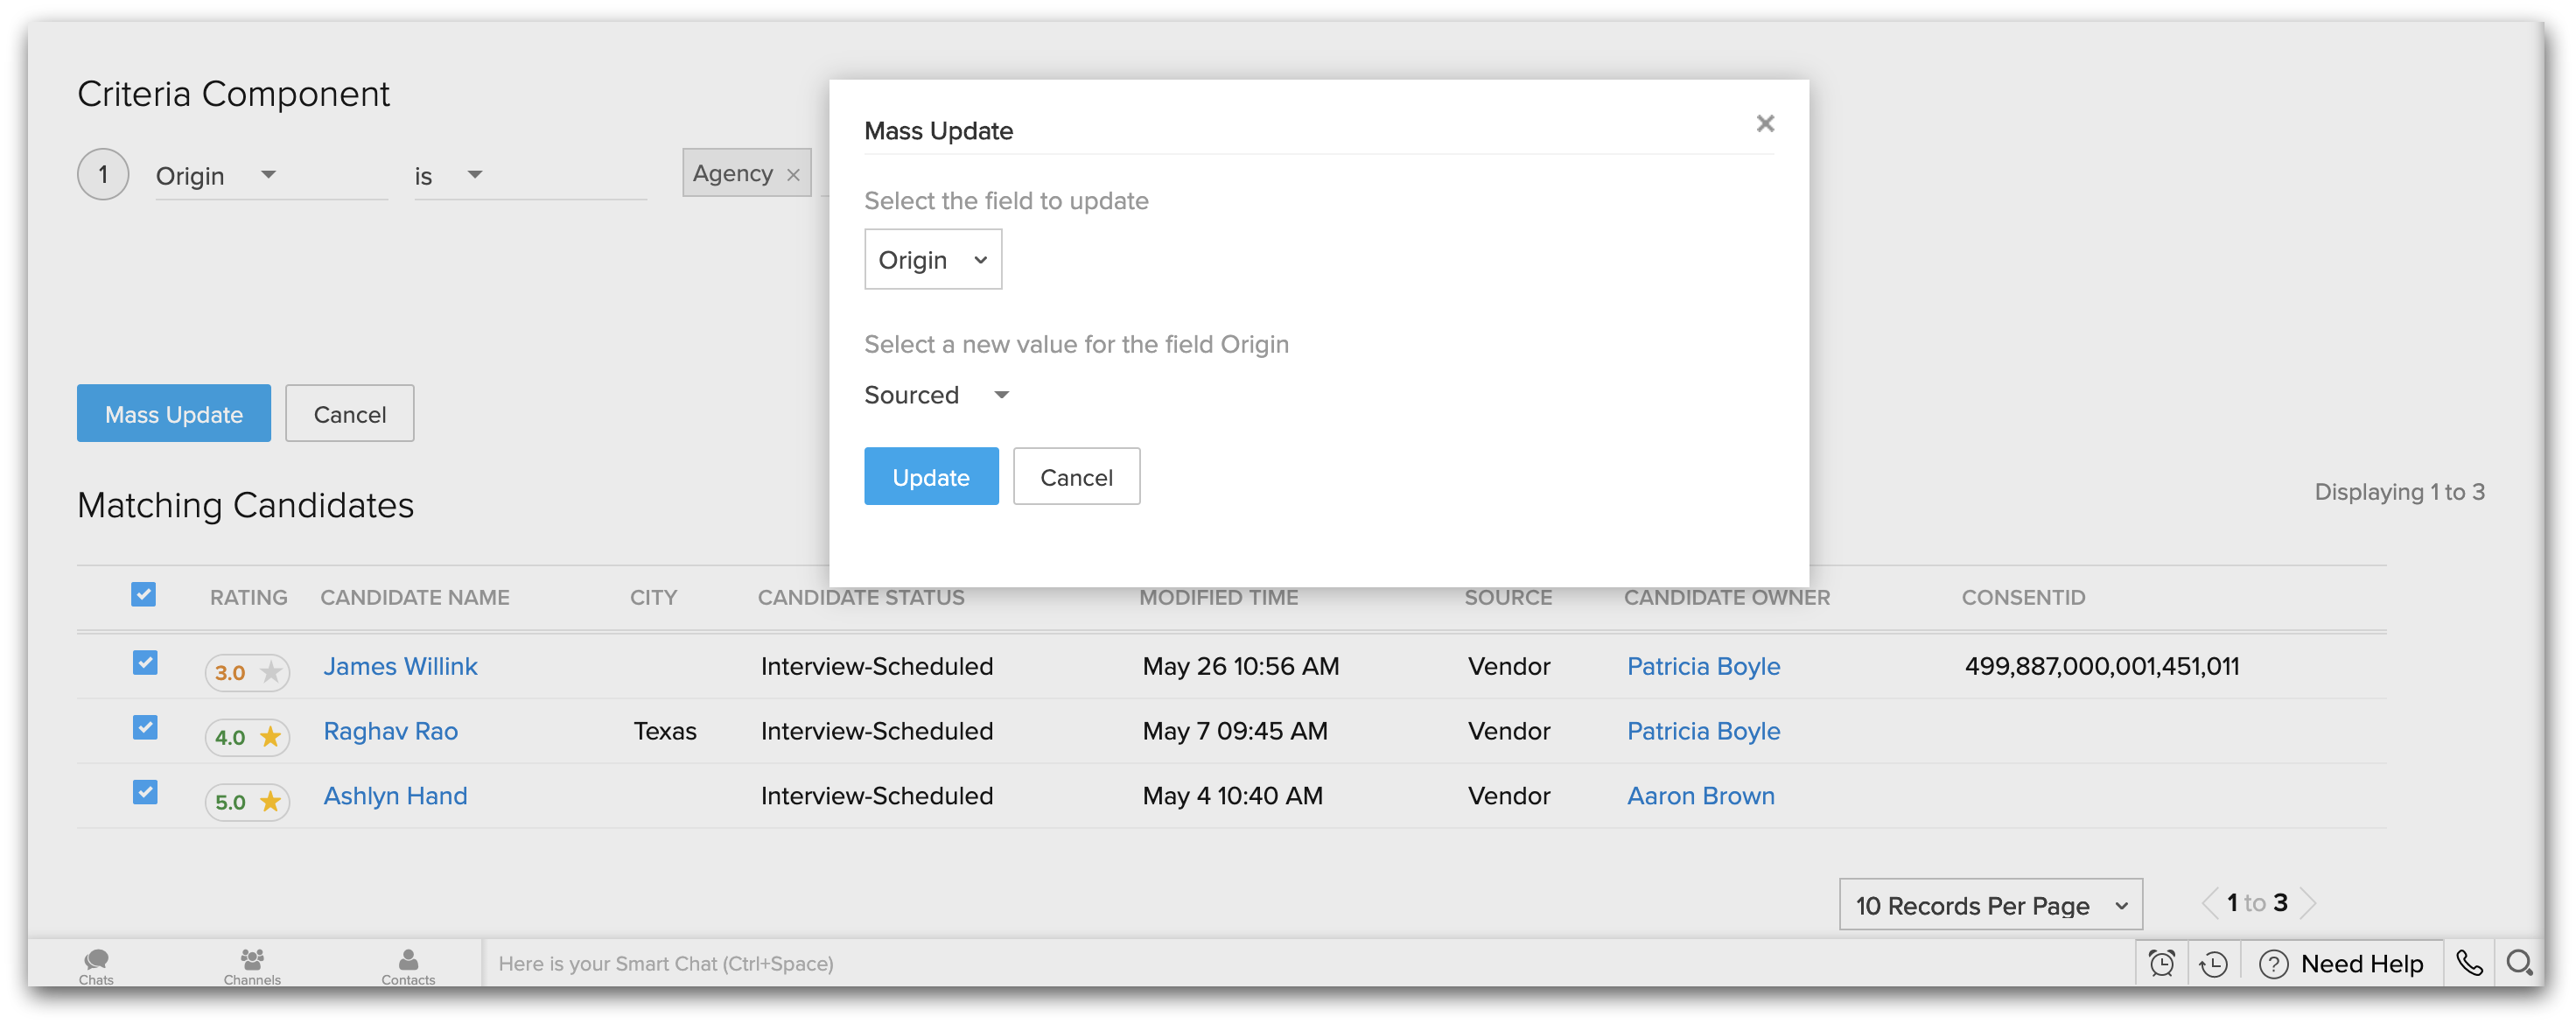Click the phone call icon
Screen dimensions: 2576x1024
(x=2469, y=964)
